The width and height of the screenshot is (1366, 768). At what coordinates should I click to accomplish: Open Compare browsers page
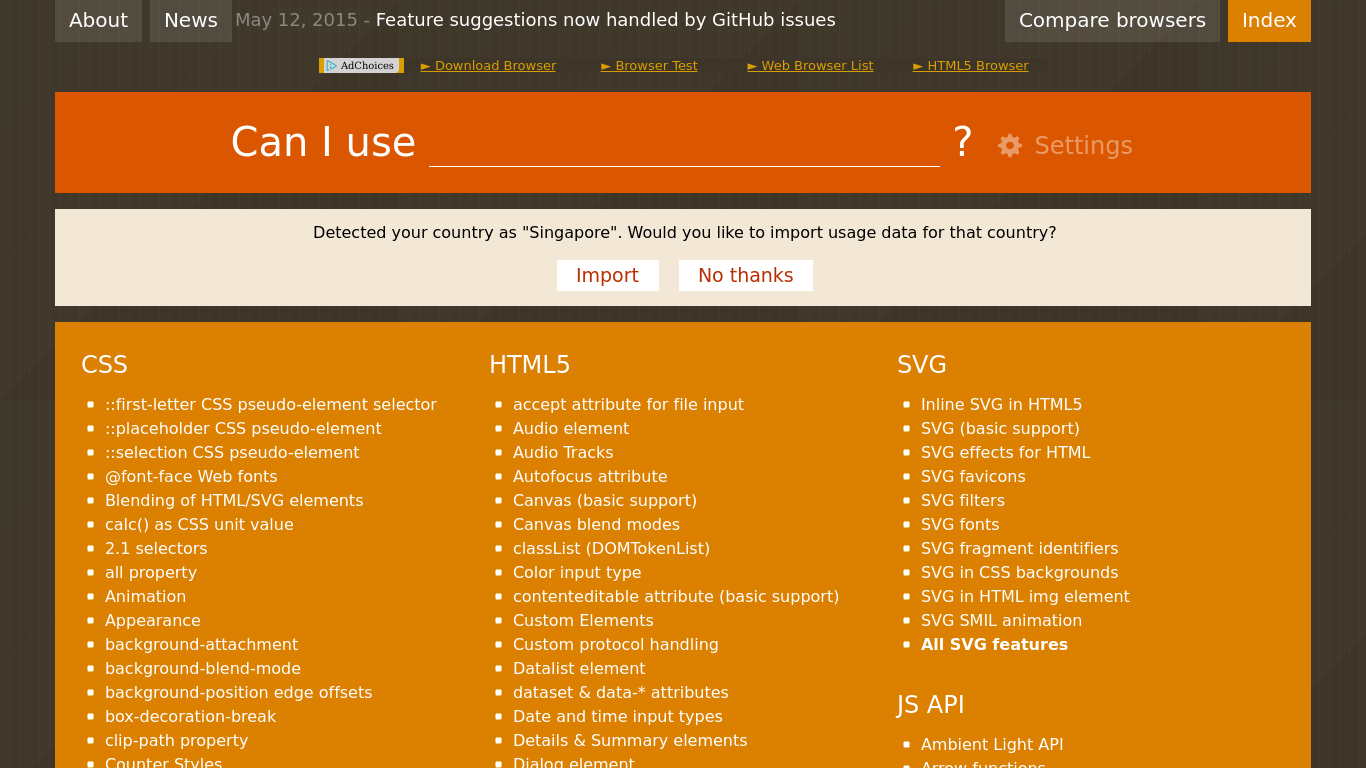point(1112,20)
